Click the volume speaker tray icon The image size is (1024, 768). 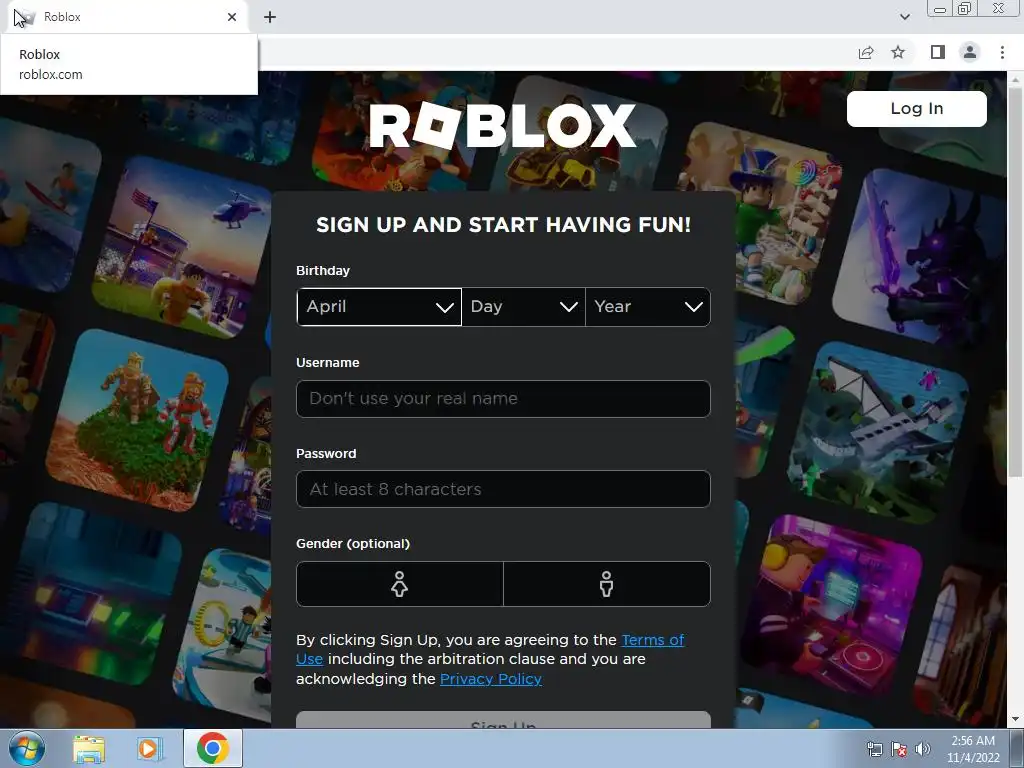pyautogui.click(x=923, y=749)
